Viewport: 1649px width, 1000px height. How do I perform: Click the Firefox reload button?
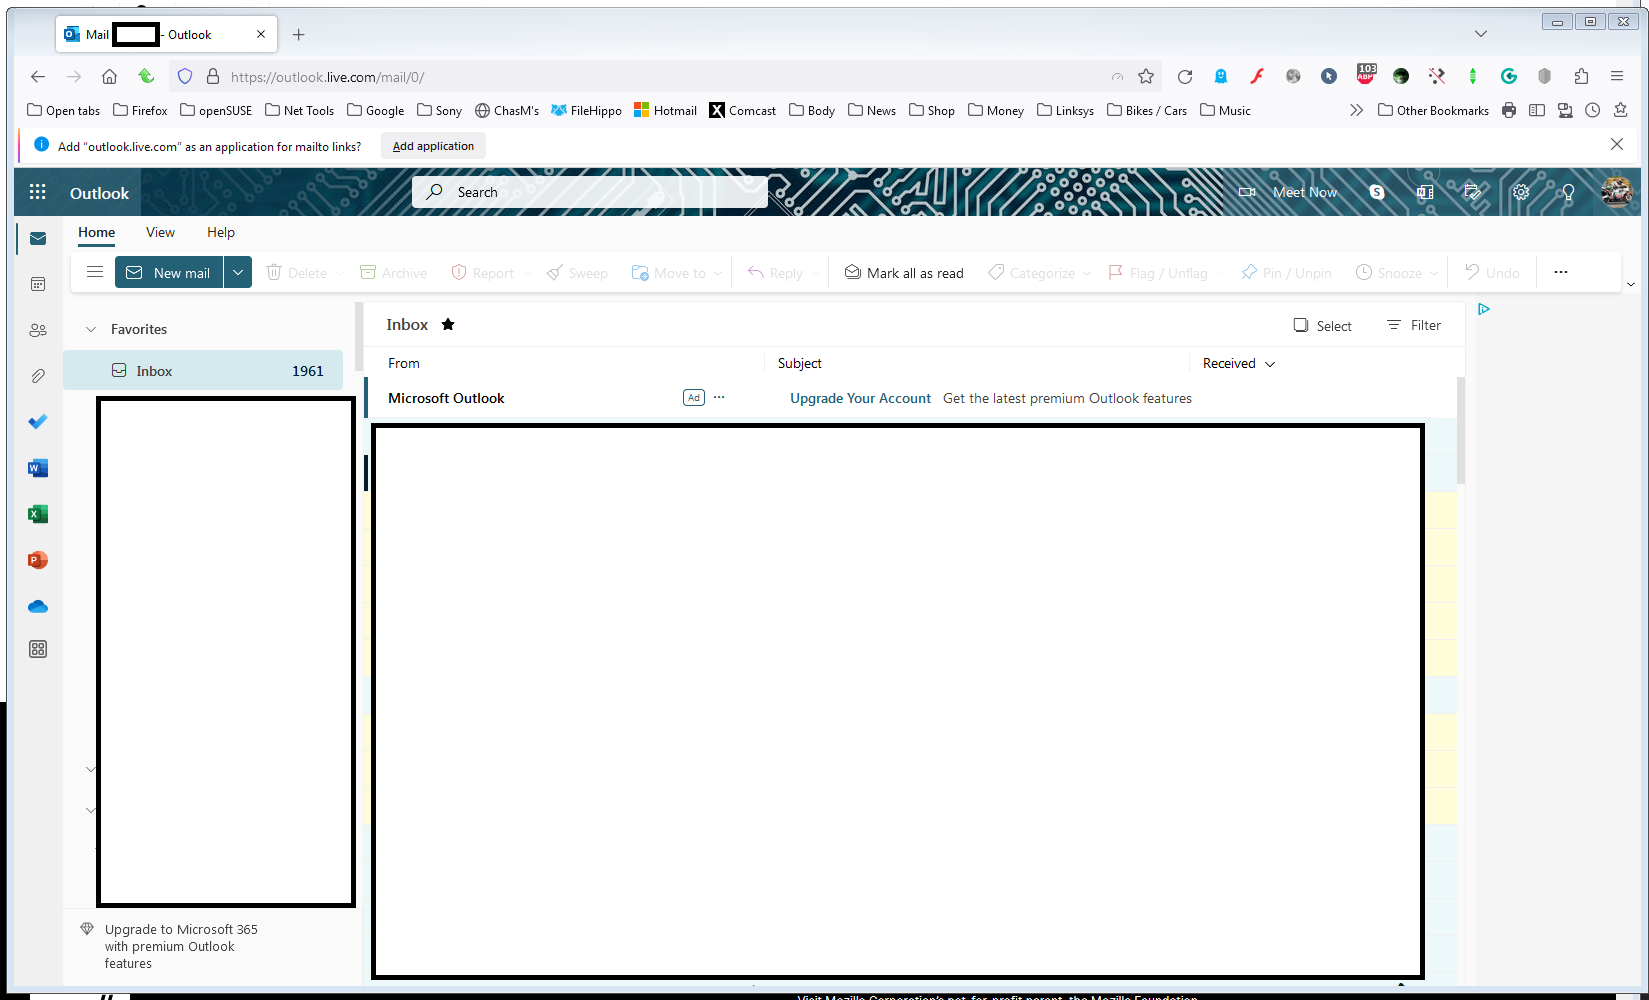coord(1185,77)
